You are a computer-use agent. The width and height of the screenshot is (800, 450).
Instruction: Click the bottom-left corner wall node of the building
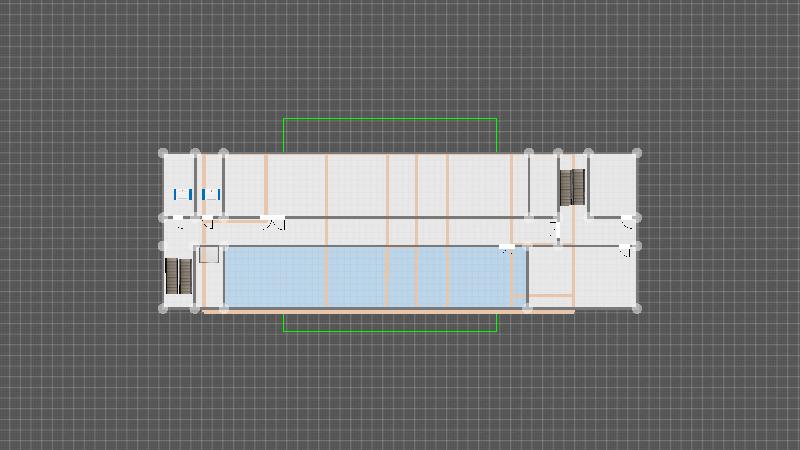pyautogui.click(x=164, y=308)
